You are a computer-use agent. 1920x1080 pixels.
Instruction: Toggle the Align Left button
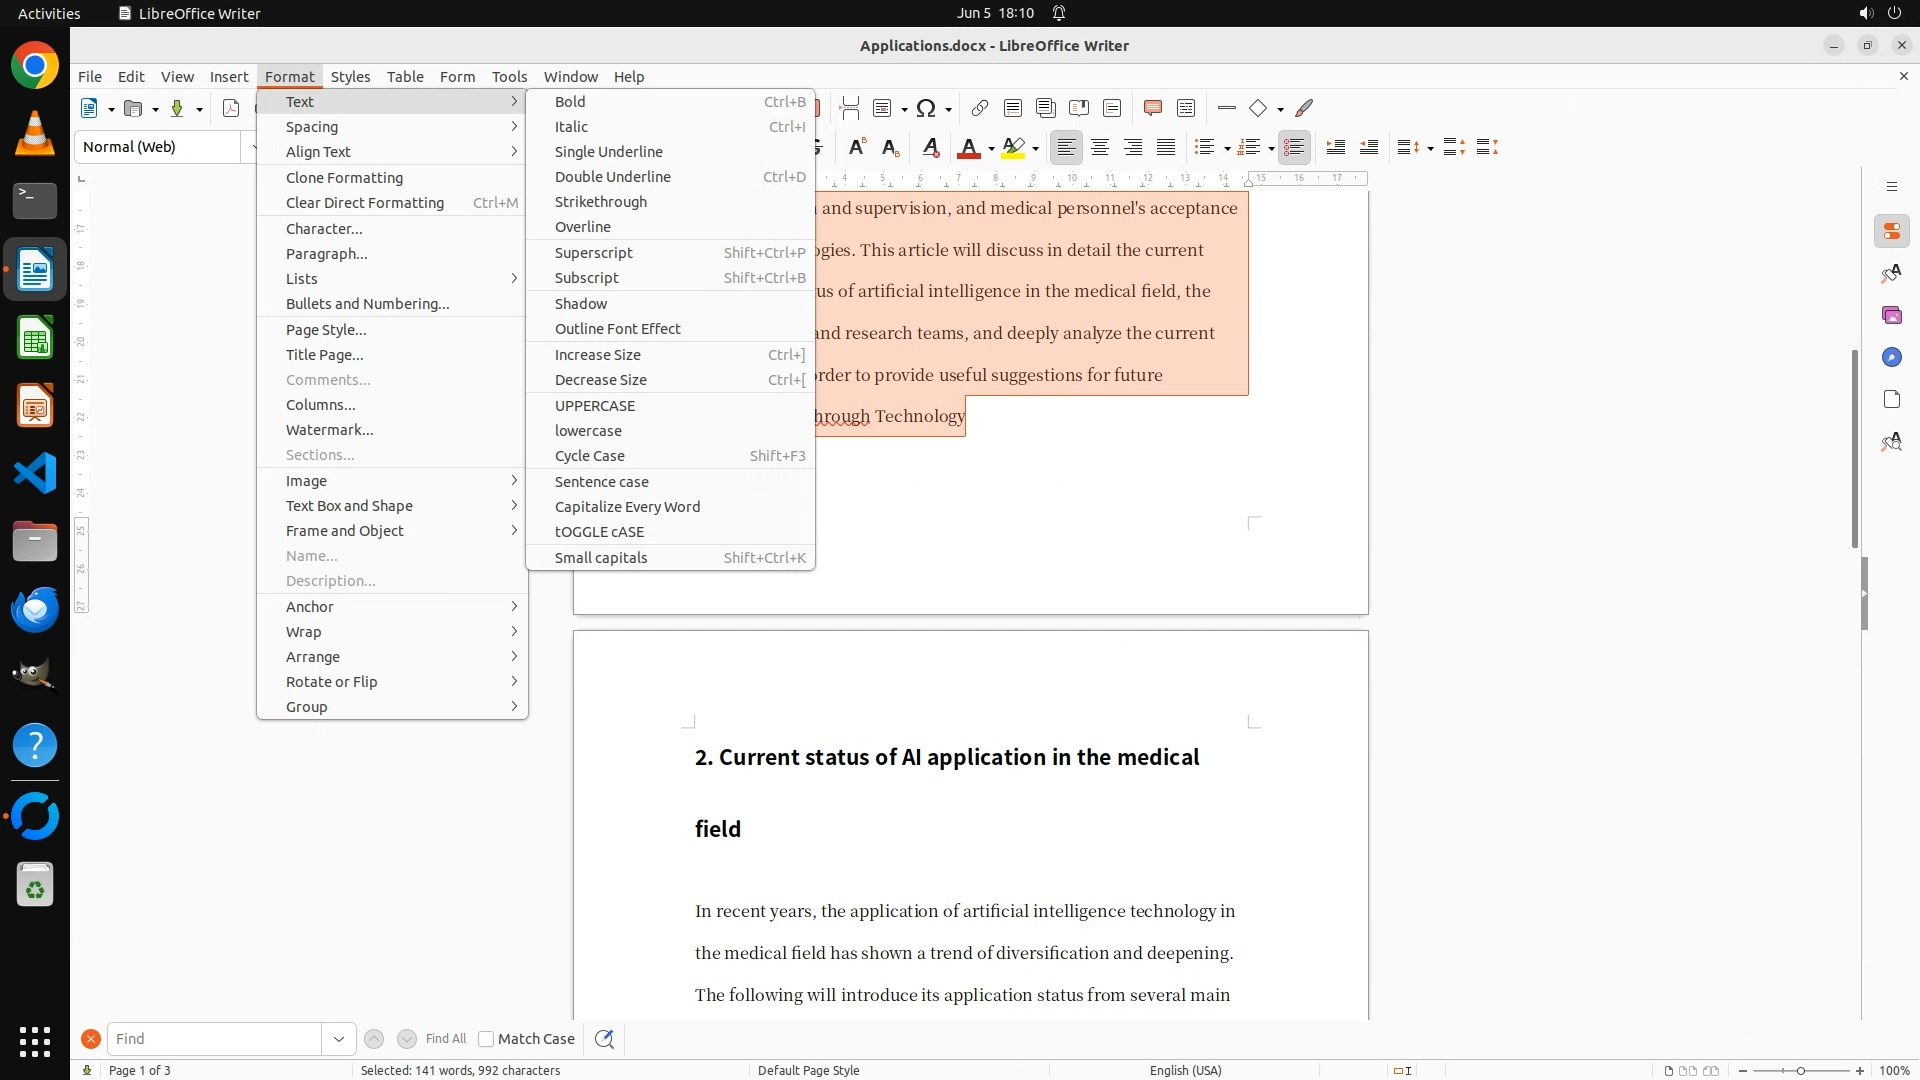tap(1067, 148)
